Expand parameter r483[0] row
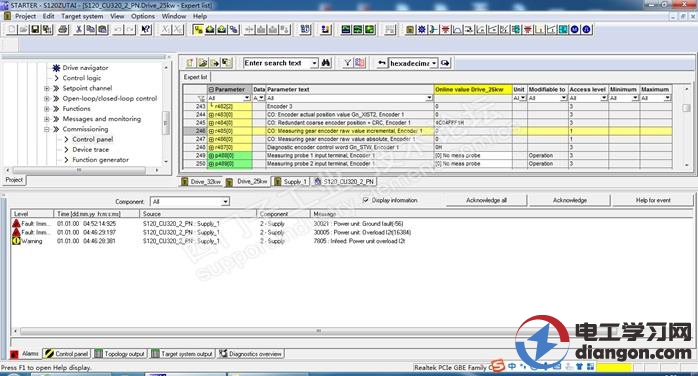The height and width of the screenshot is (376, 698). 211,115
